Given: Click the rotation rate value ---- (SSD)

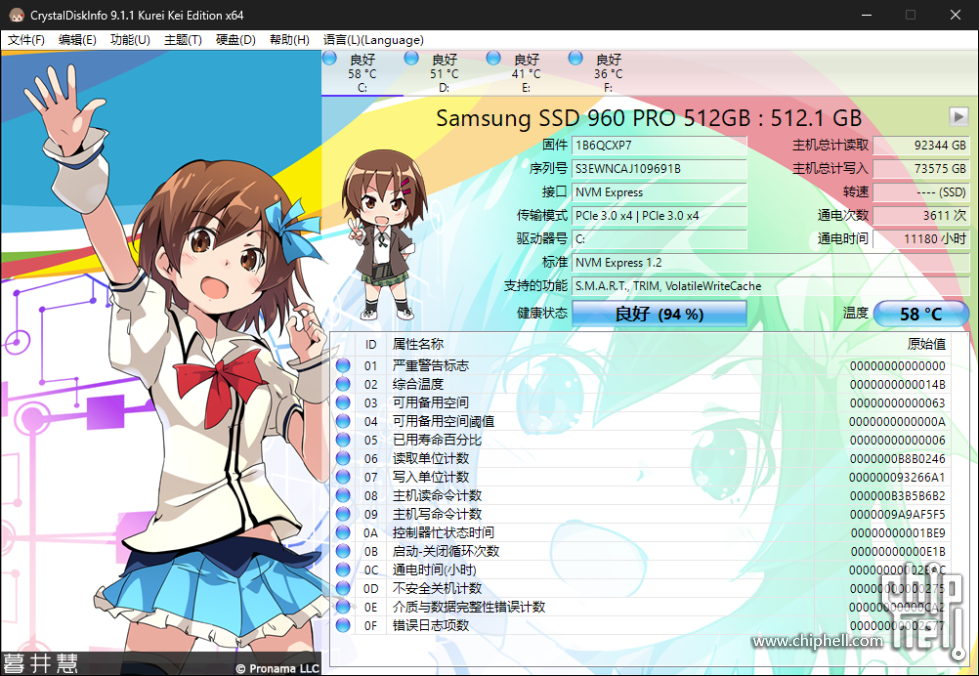Looking at the screenshot, I should click(921, 192).
